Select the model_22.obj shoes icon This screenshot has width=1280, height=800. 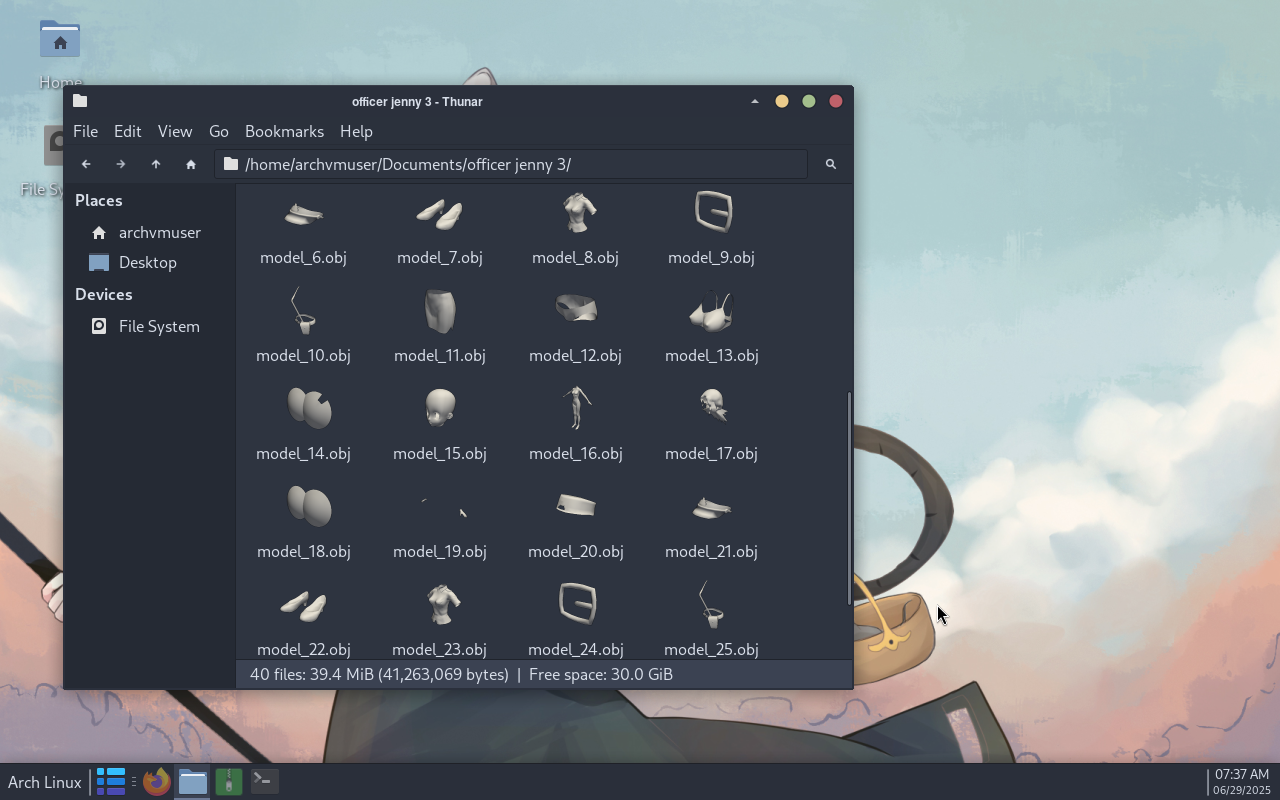(x=303, y=605)
